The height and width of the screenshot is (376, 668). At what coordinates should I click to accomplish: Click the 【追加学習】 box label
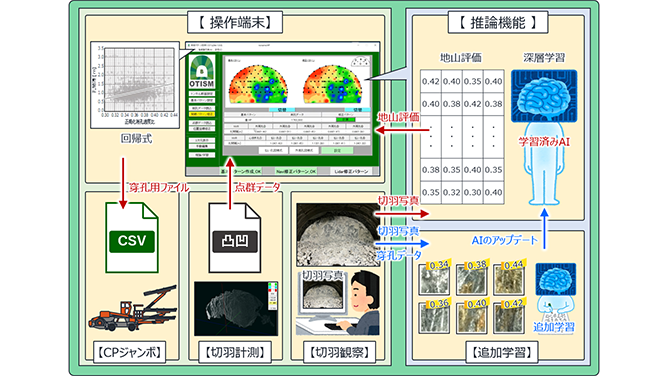tap(501, 352)
